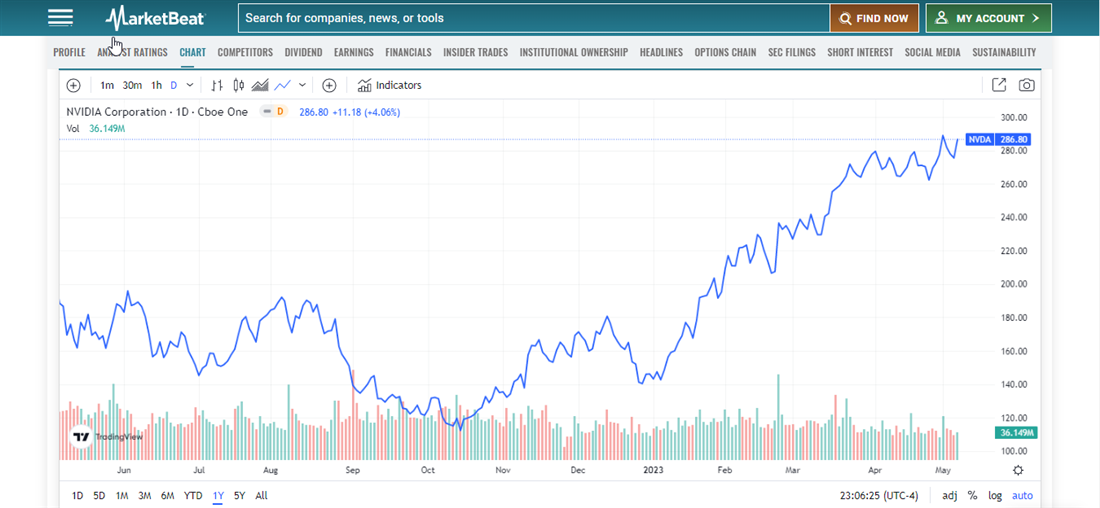Screen dimensions: 1100x508
Task: Set the interval to 1m
Action: 107,86
